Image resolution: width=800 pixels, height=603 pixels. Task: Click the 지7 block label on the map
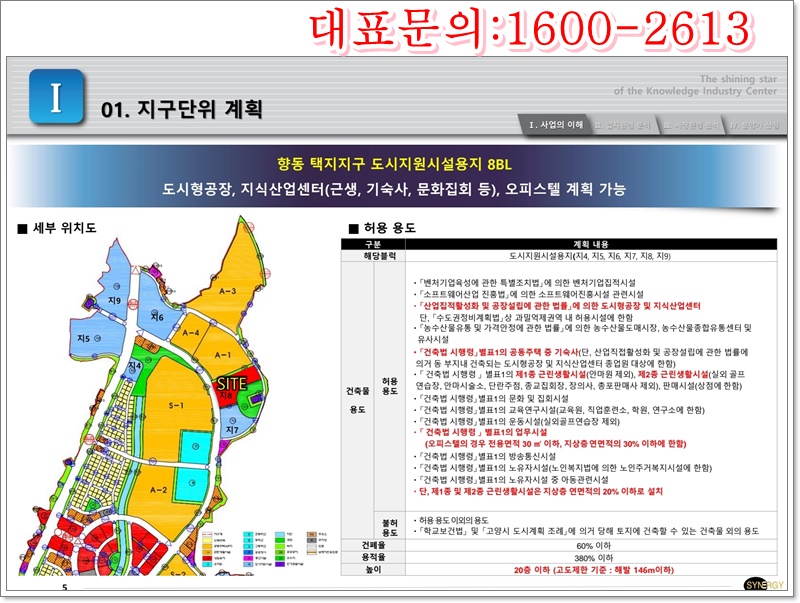click(x=232, y=430)
